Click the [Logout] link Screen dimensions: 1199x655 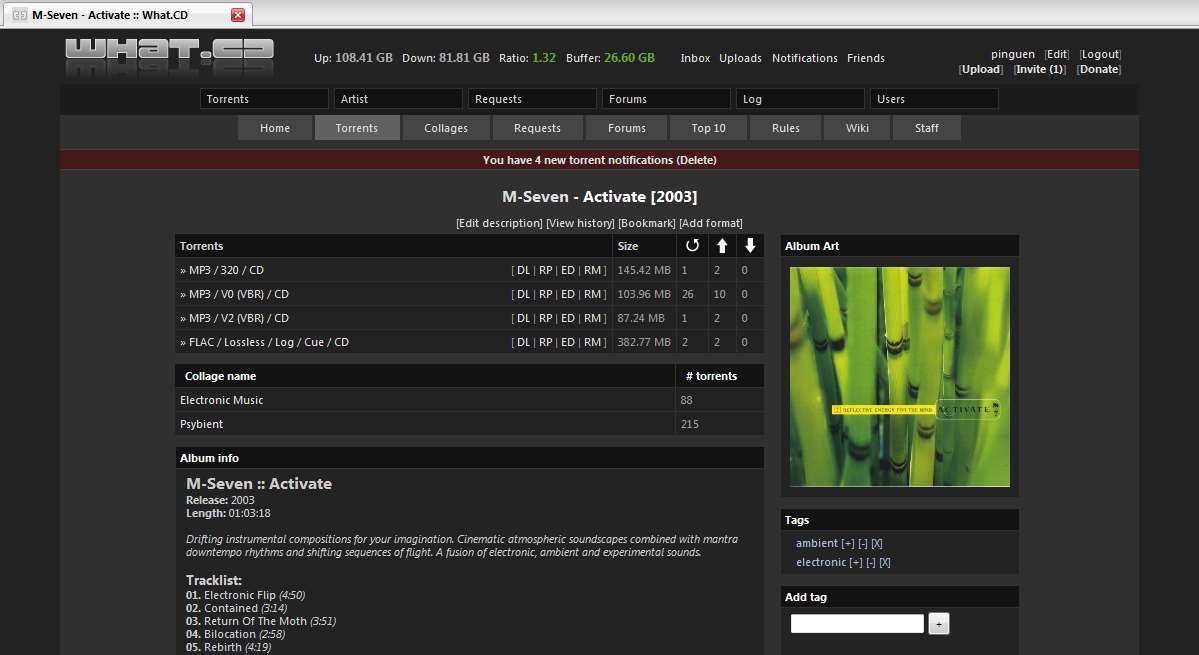pos(1100,54)
